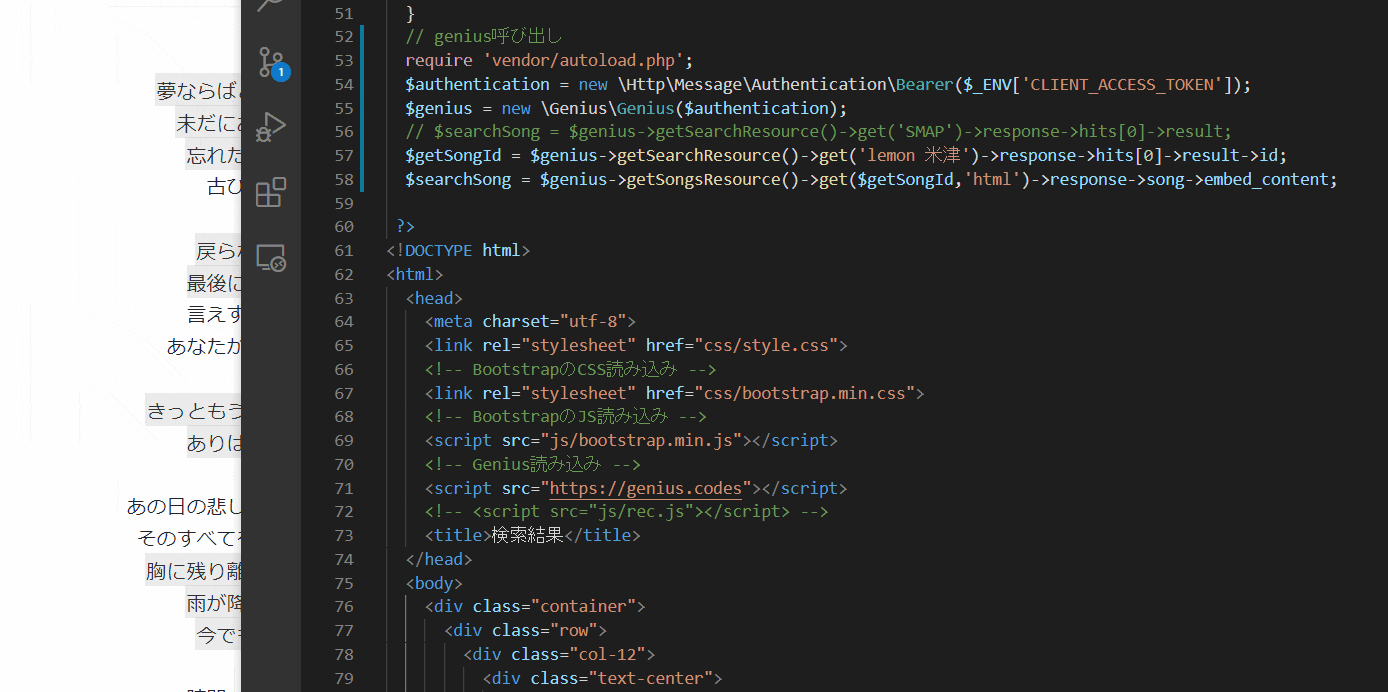The height and width of the screenshot is (692, 1388).
Task: Click the opening '<html>' tag
Action: pos(415,274)
